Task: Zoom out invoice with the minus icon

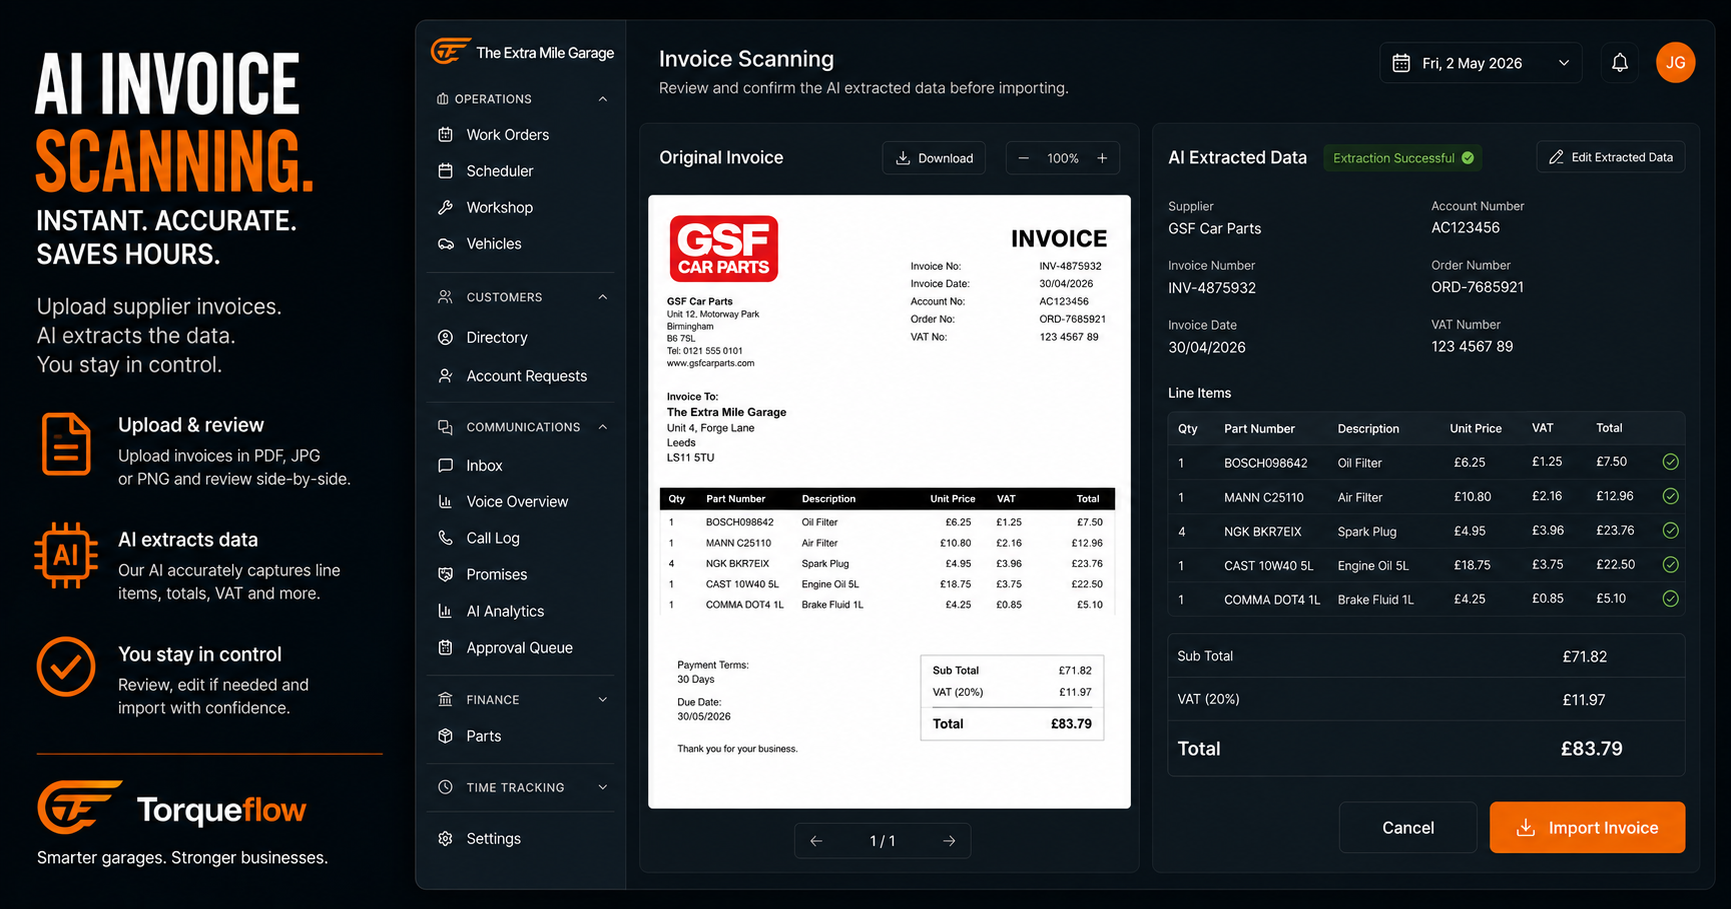Action: coord(1023,158)
